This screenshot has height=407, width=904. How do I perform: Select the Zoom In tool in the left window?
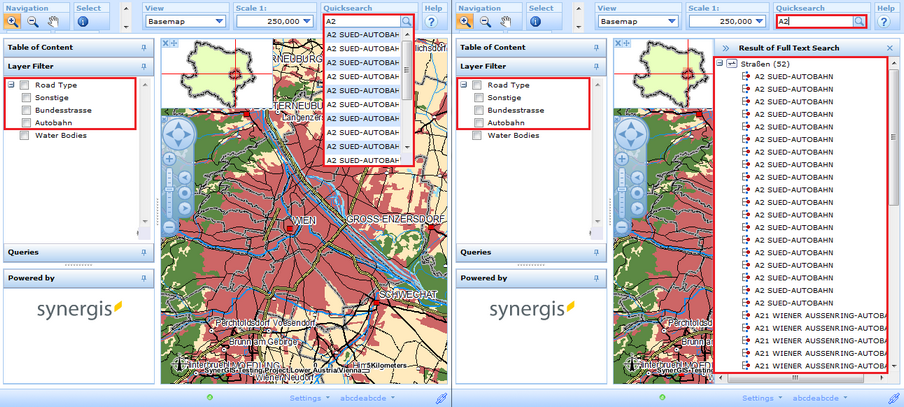pos(13,21)
